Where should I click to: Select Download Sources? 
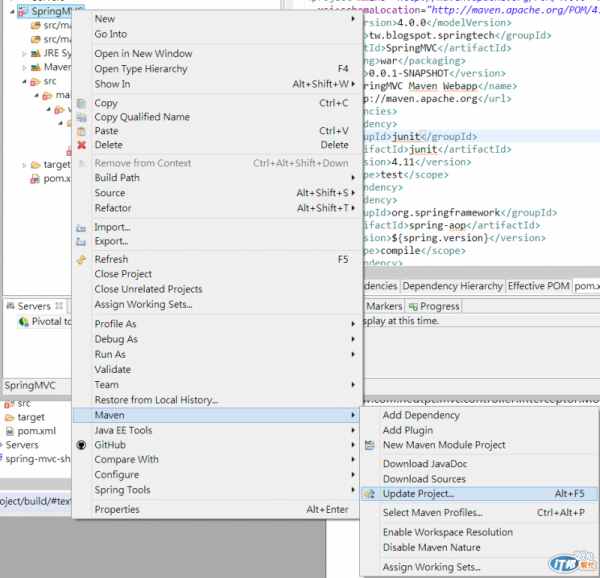click(x=479, y=479)
